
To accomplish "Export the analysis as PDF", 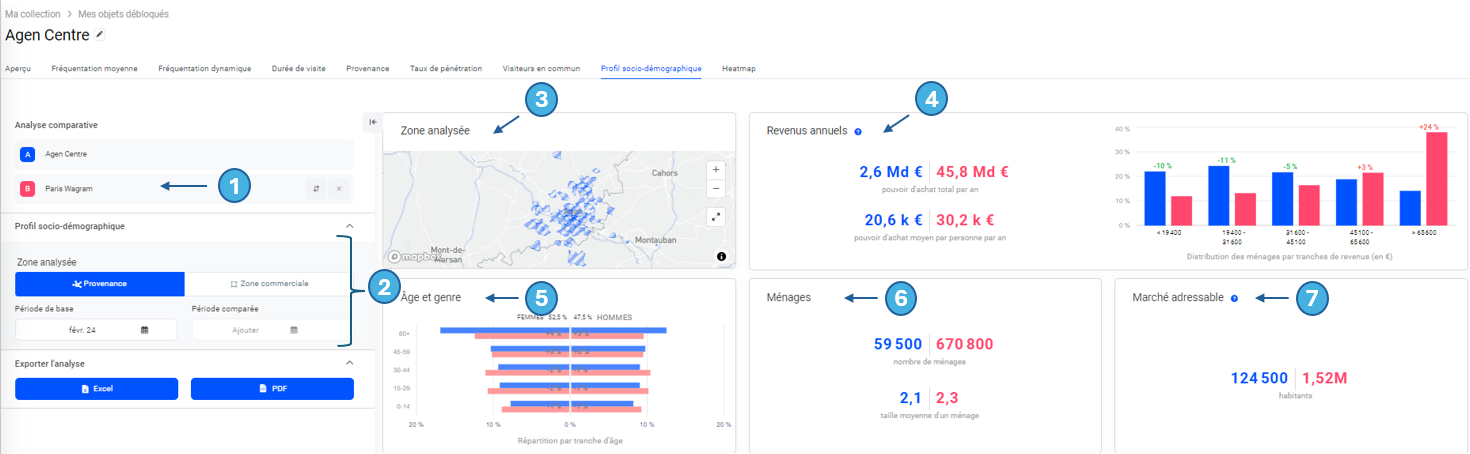I will (272, 388).
